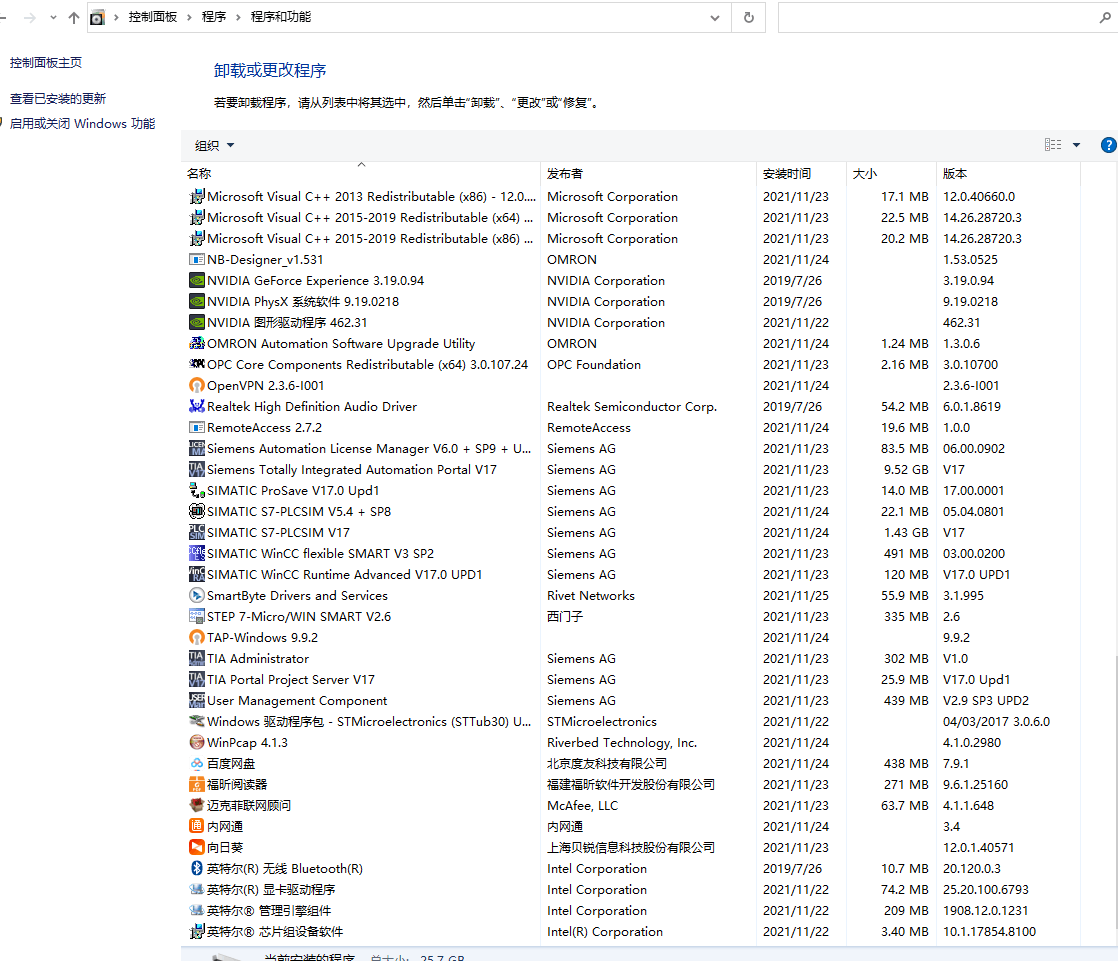Open 启用或关闭 Windows 功能 link
1118x961 pixels.
(83, 123)
